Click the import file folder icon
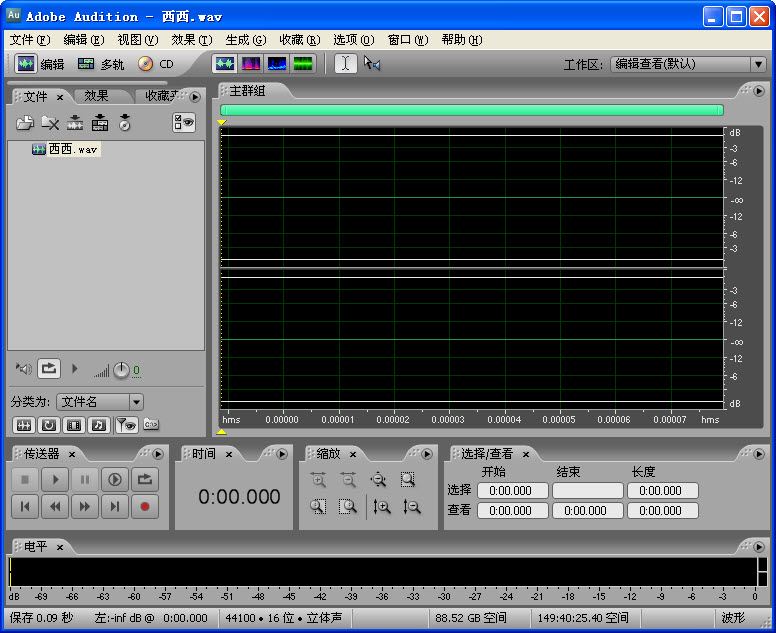This screenshot has width=776, height=633. click(24, 122)
